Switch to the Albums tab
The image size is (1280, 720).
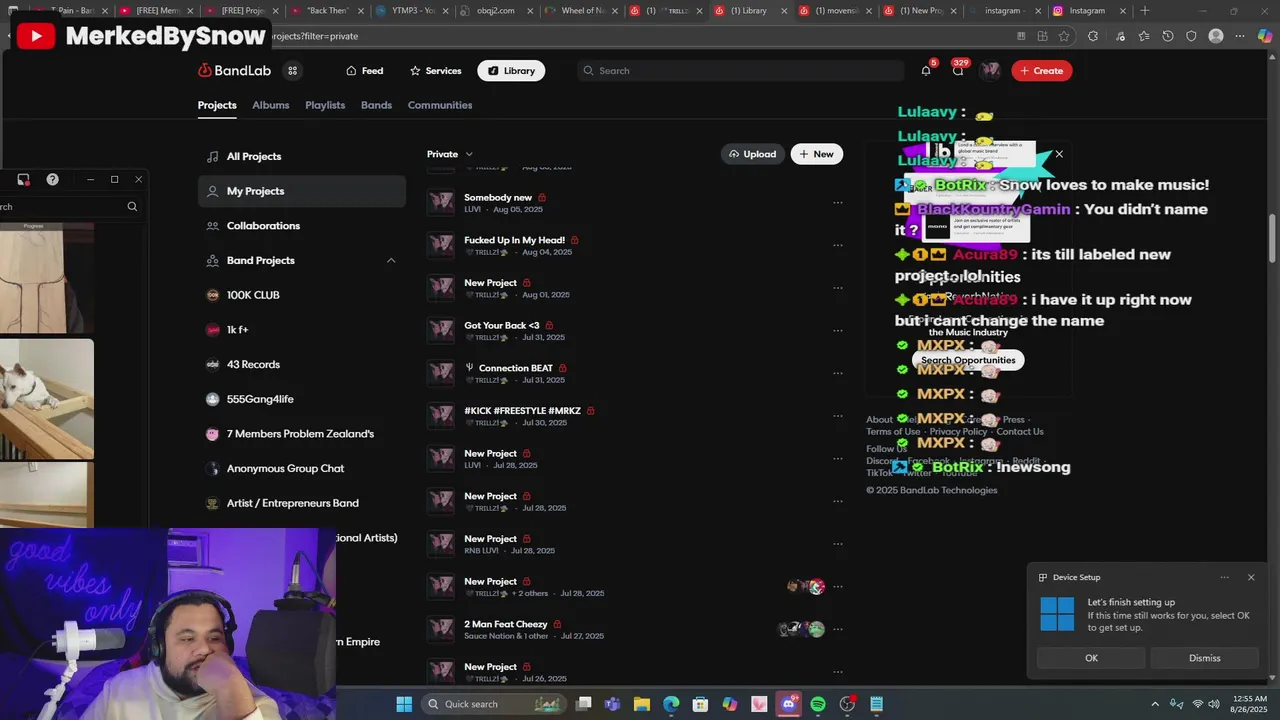(x=270, y=105)
